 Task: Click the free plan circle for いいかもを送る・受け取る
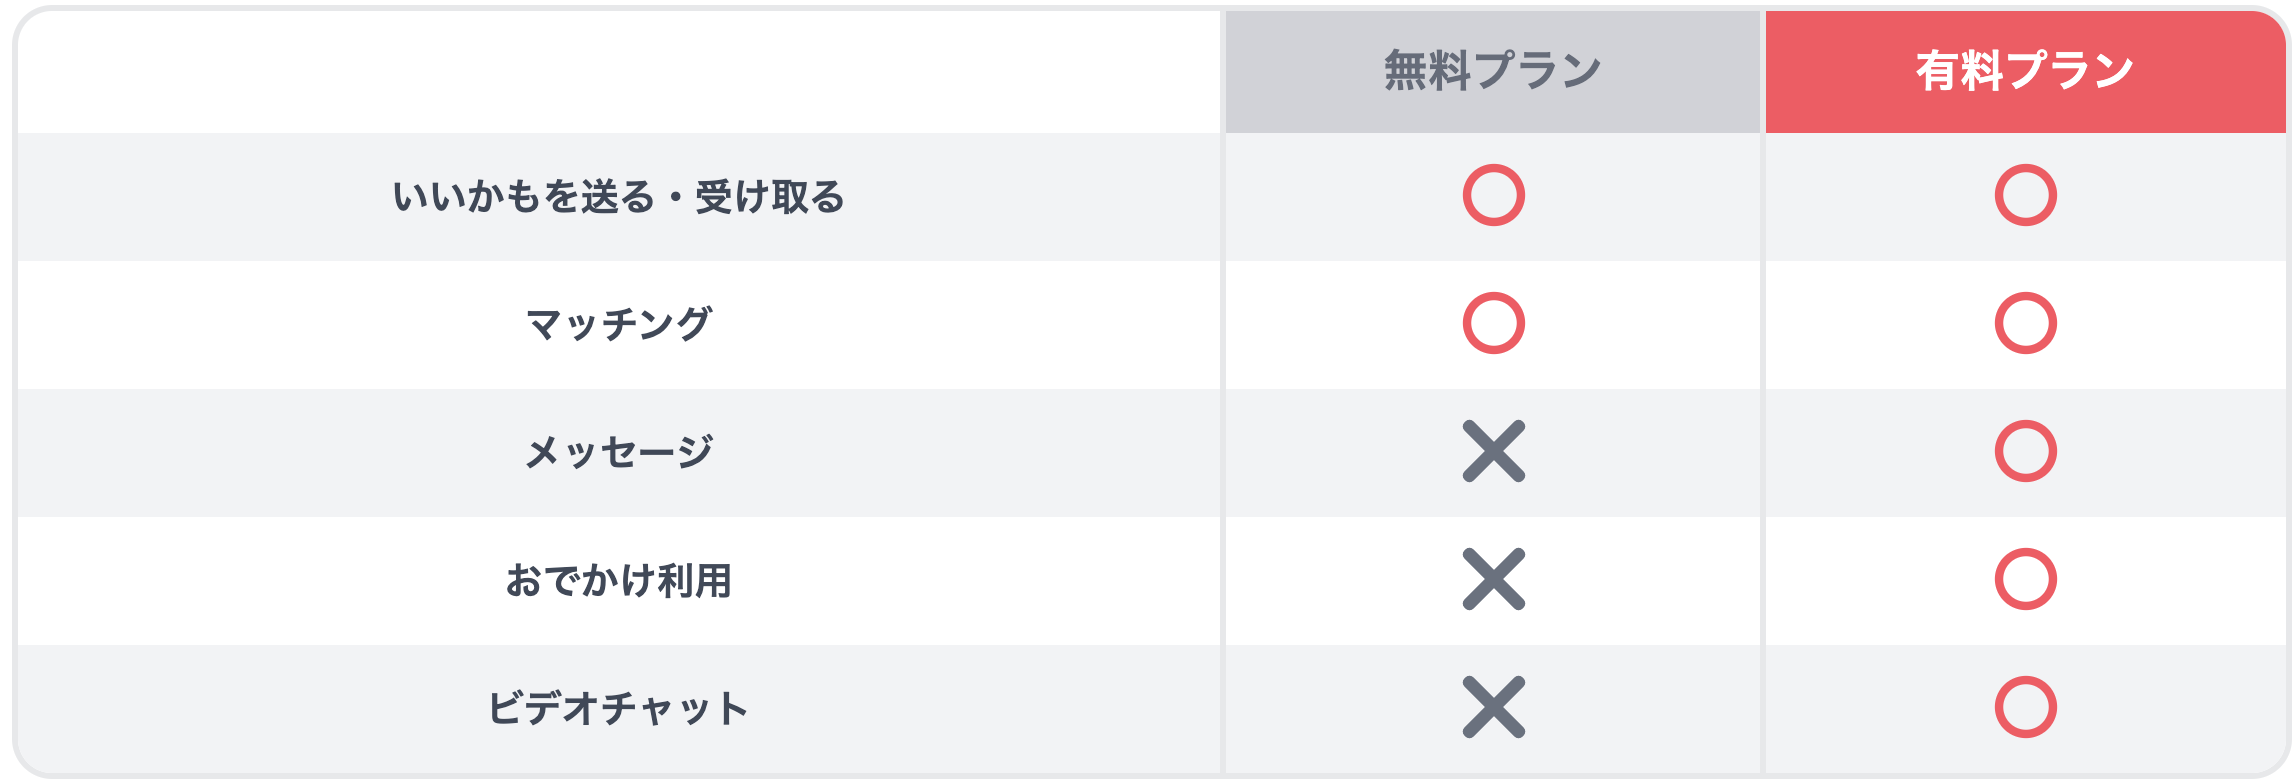pyautogui.click(x=1493, y=195)
